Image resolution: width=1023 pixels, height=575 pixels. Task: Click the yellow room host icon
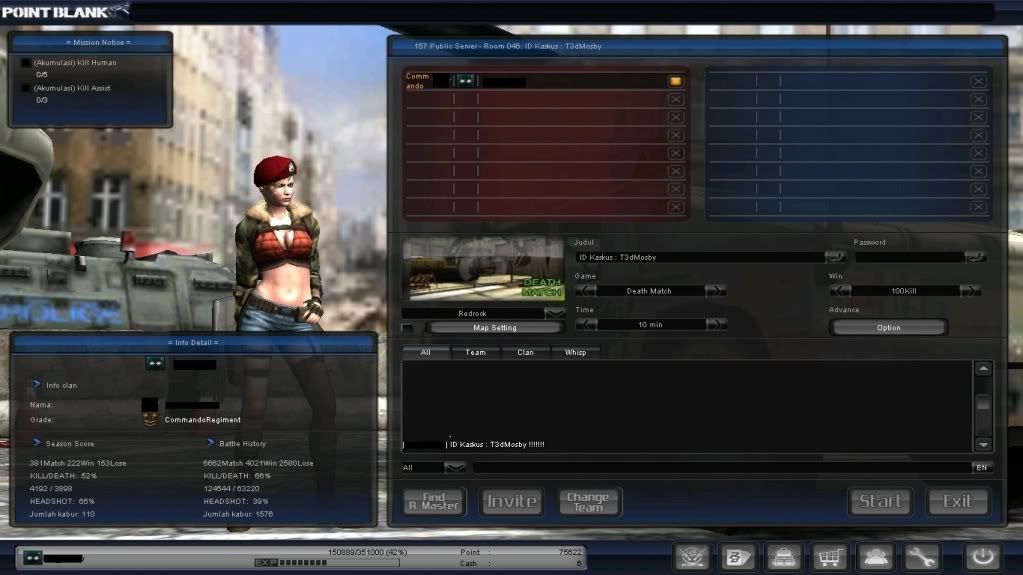coord(675,81)
